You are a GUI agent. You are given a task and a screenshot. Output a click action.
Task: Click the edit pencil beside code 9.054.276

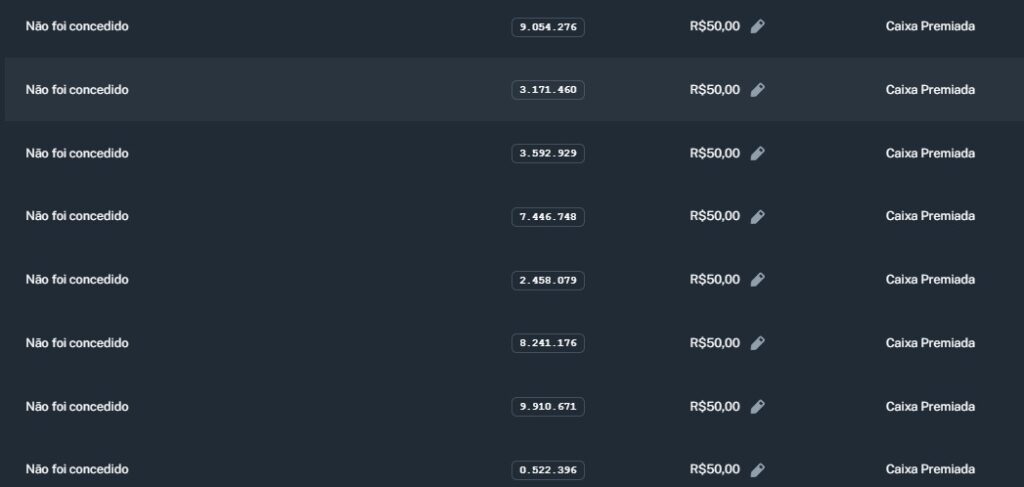coord(757,27)
